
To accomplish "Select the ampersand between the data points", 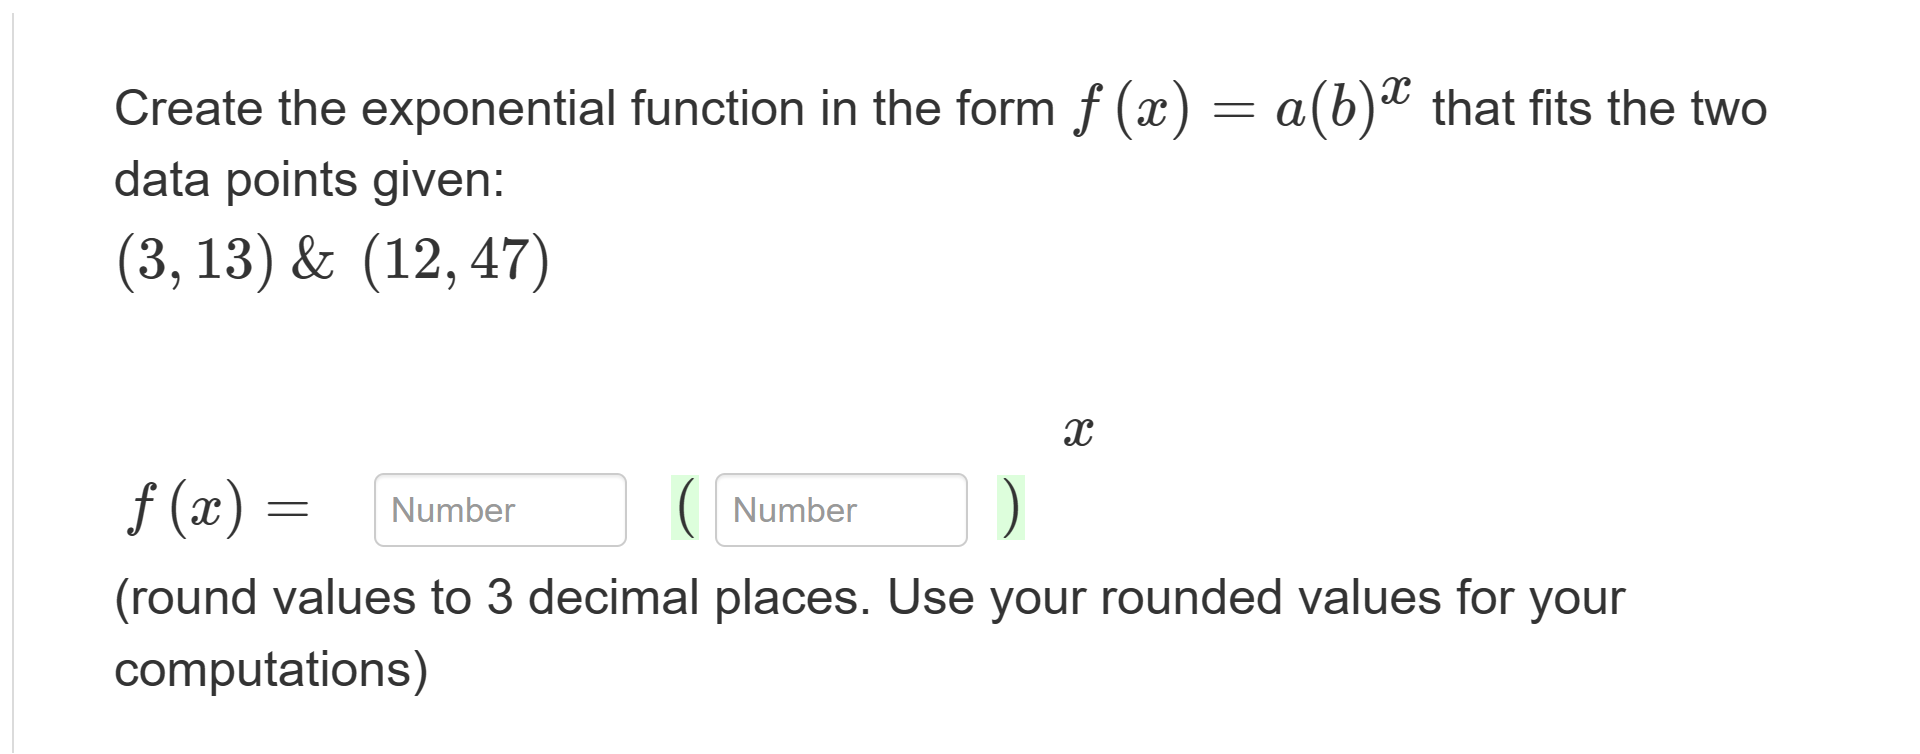I will (x=312, y=258).
